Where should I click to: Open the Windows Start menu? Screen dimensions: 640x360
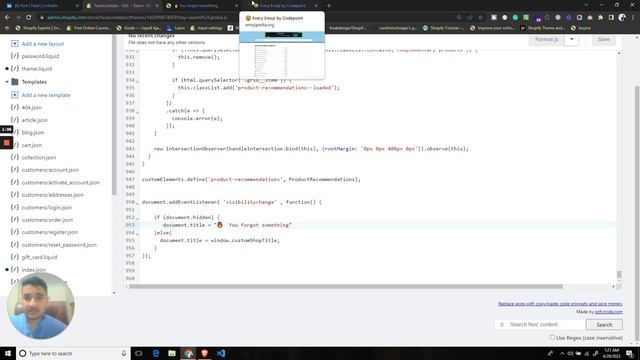[x=8, y=353]
